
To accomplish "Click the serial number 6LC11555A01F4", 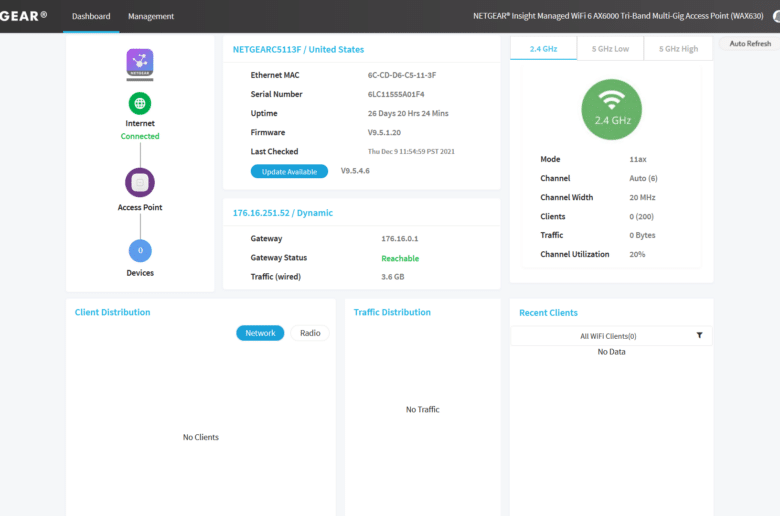I will (x=396, y=94).
